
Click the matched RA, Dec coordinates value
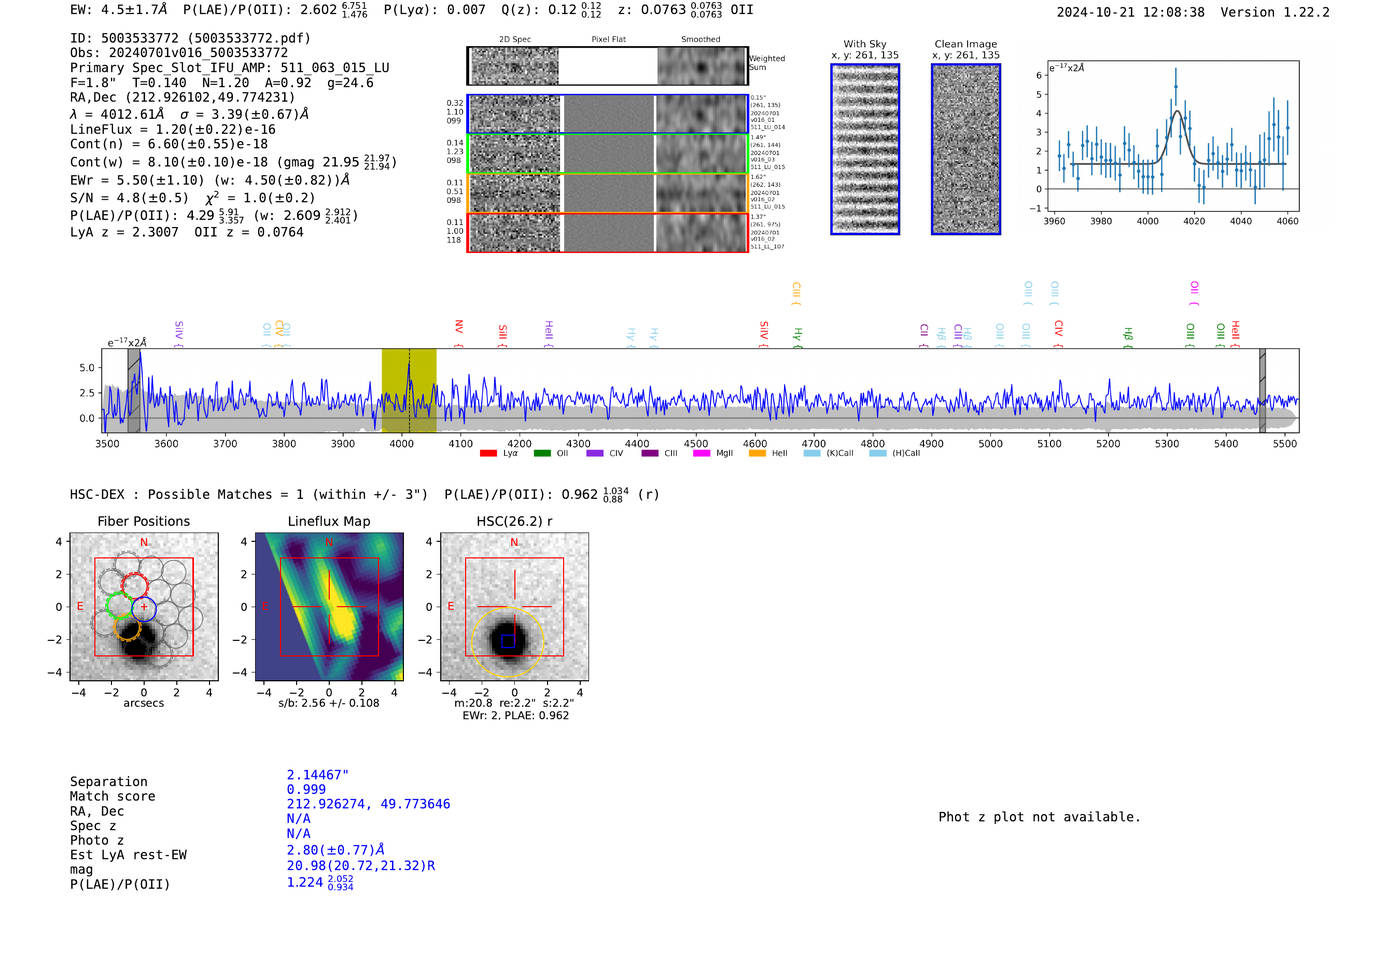coord(368,804)
